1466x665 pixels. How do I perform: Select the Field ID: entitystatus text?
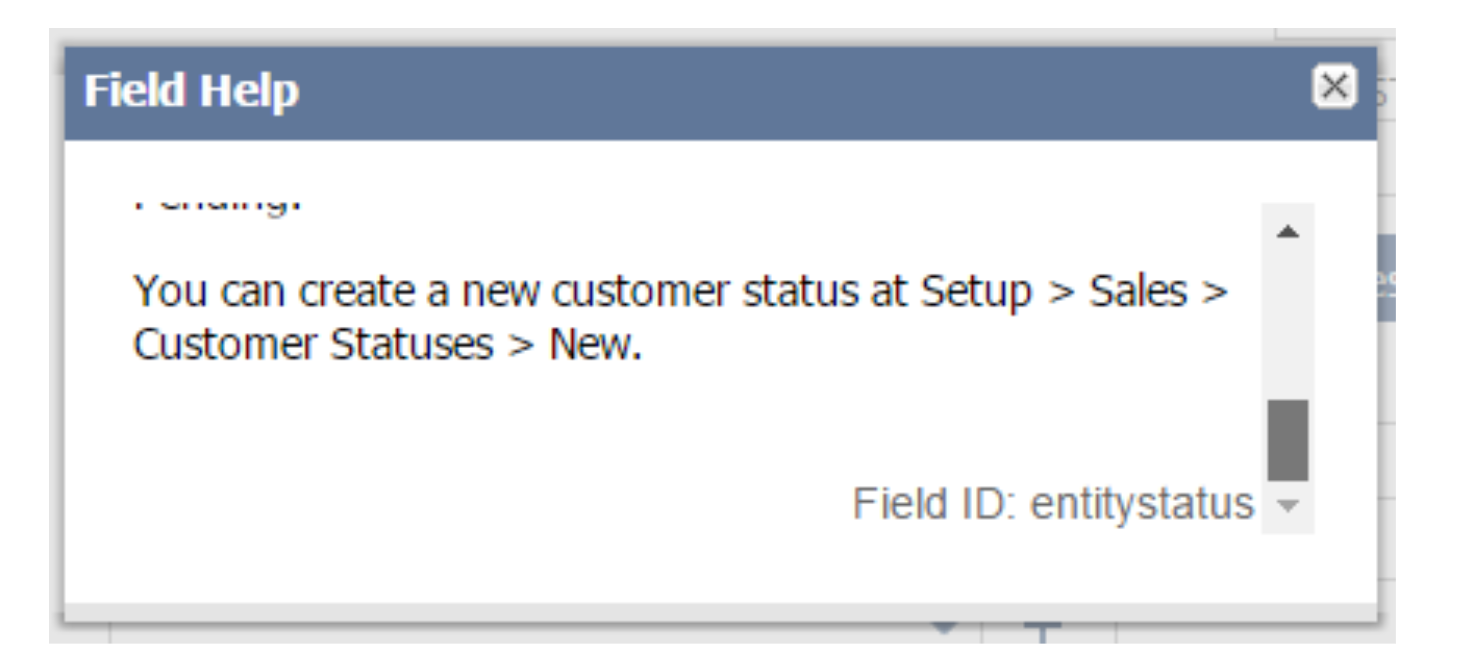pos(1052,504)
